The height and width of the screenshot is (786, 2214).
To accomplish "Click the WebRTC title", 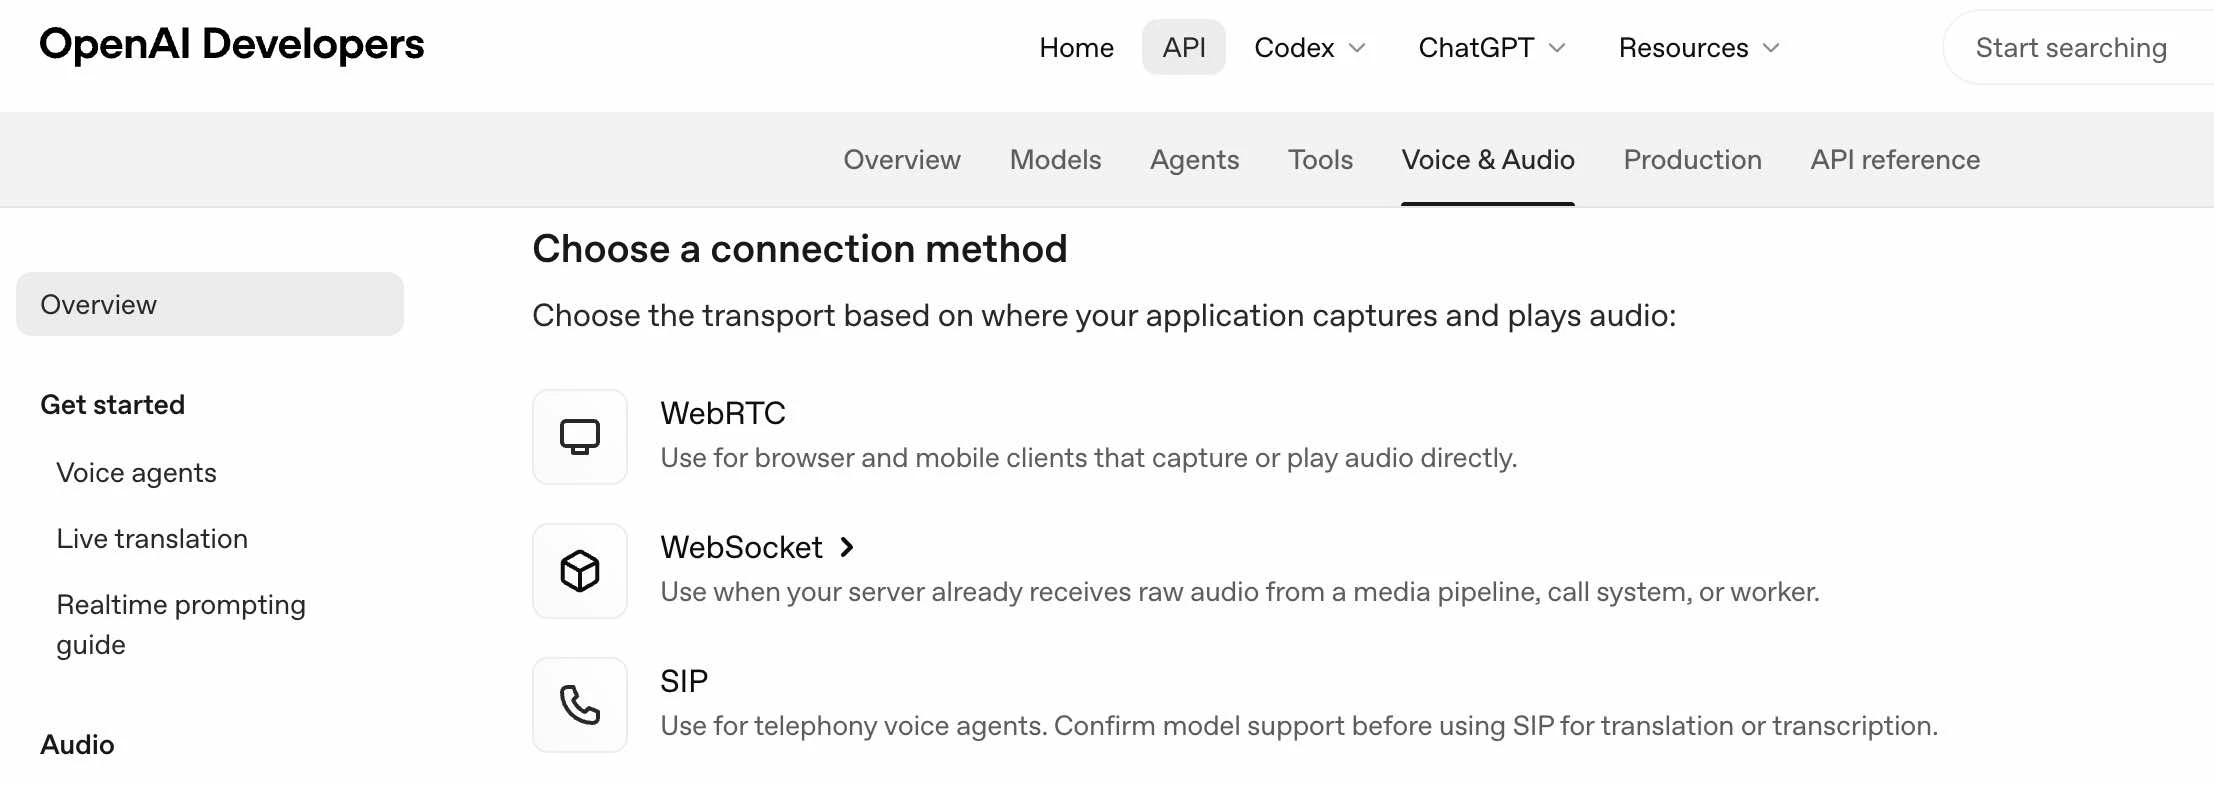I will pos(723,413).
